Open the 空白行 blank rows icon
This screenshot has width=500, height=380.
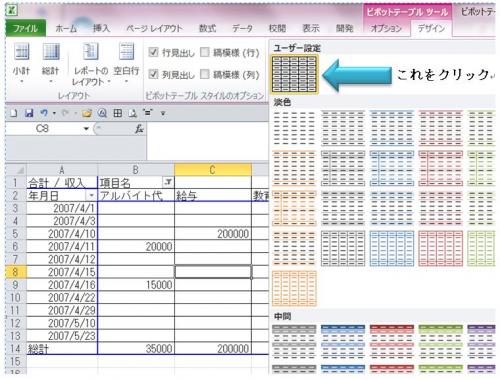(126, 63)
